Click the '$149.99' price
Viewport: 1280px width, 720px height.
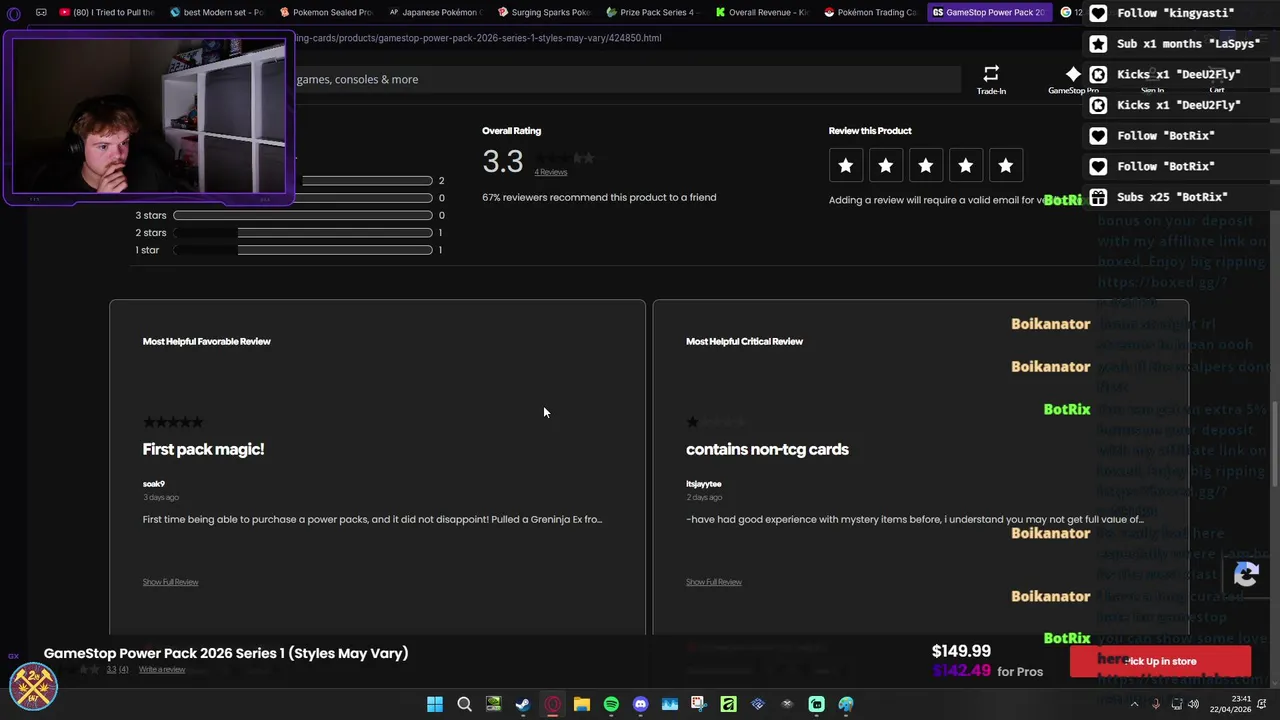(961, 651)
